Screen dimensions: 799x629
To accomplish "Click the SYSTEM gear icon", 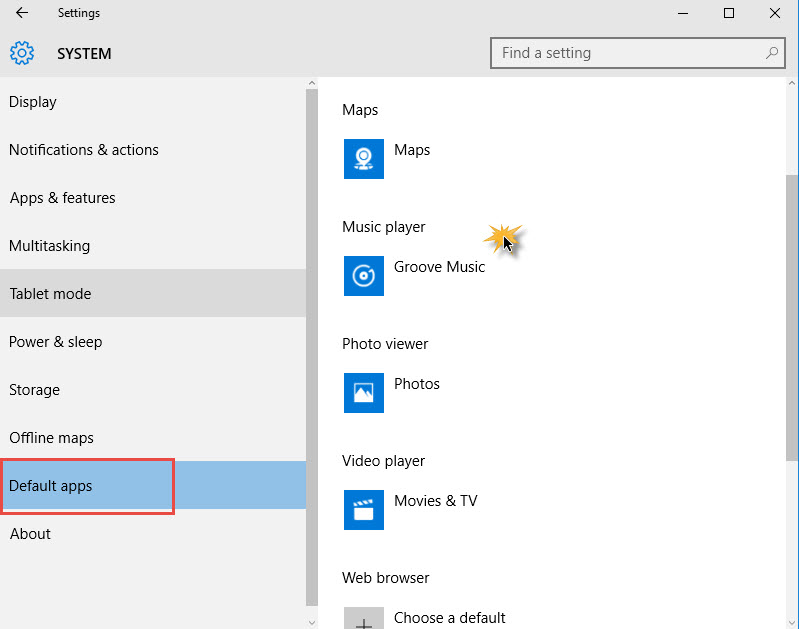I will click(22, 53).
